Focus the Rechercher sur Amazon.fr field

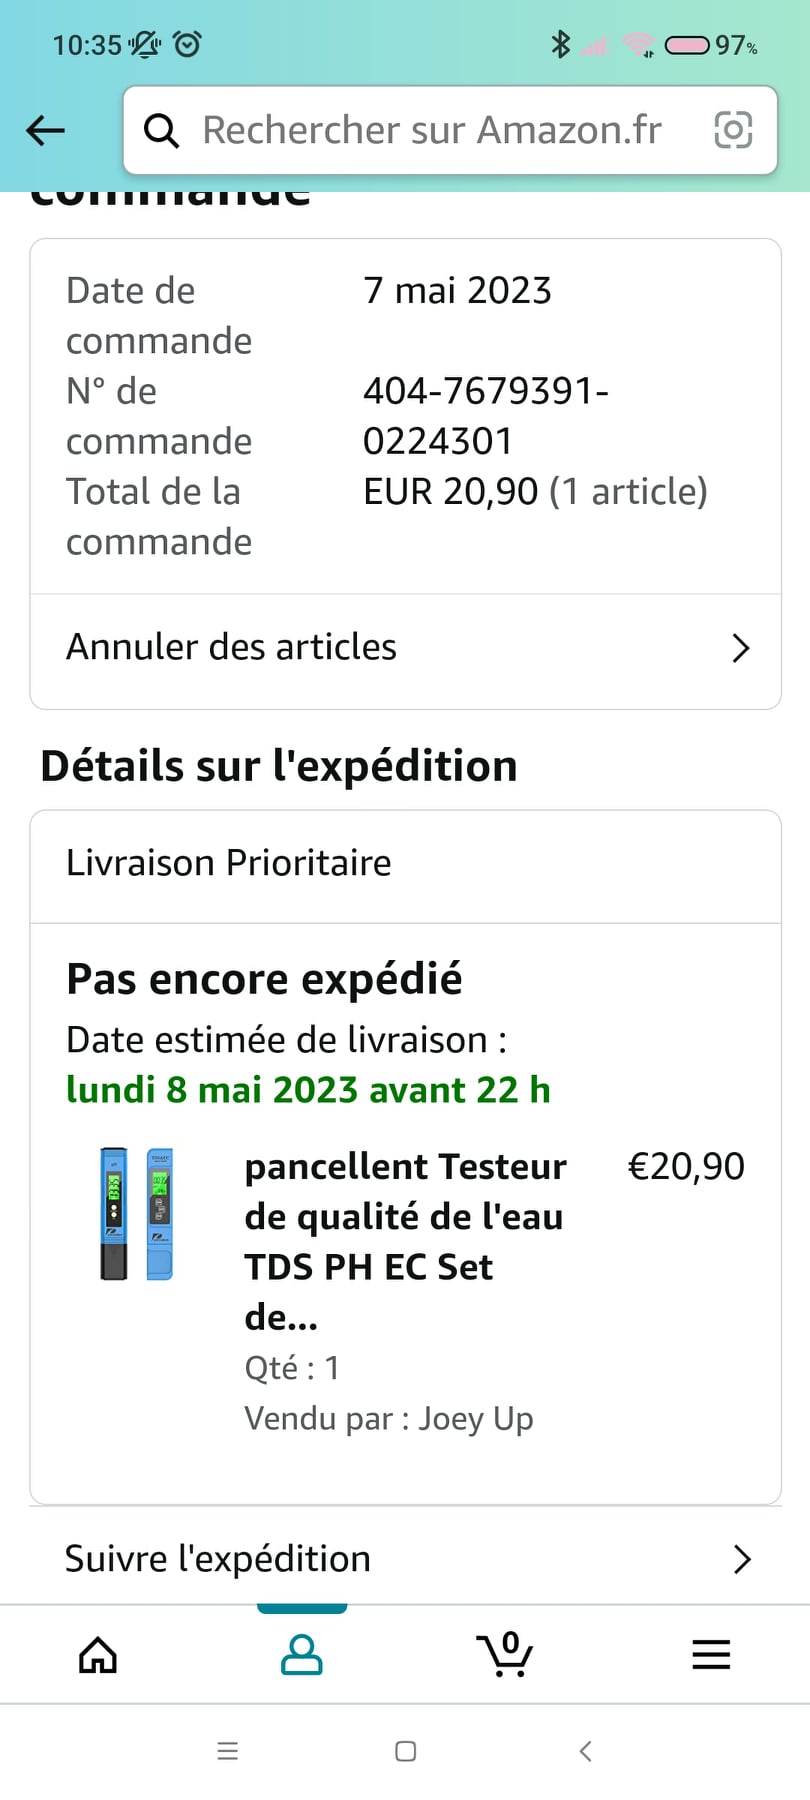click(432, 130)
